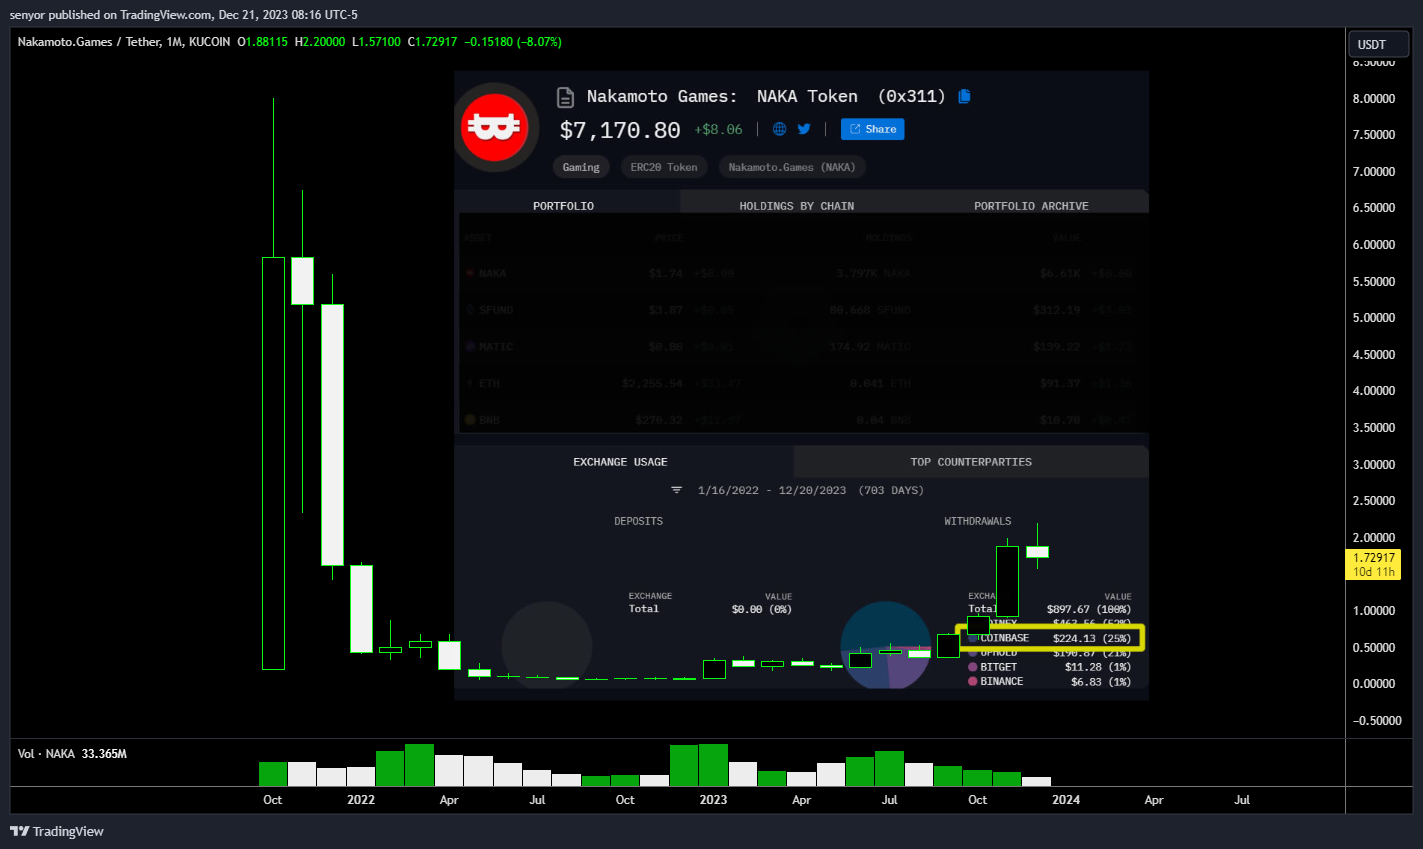Click the $0.00 (0%) deposits total

coord(762,609)
